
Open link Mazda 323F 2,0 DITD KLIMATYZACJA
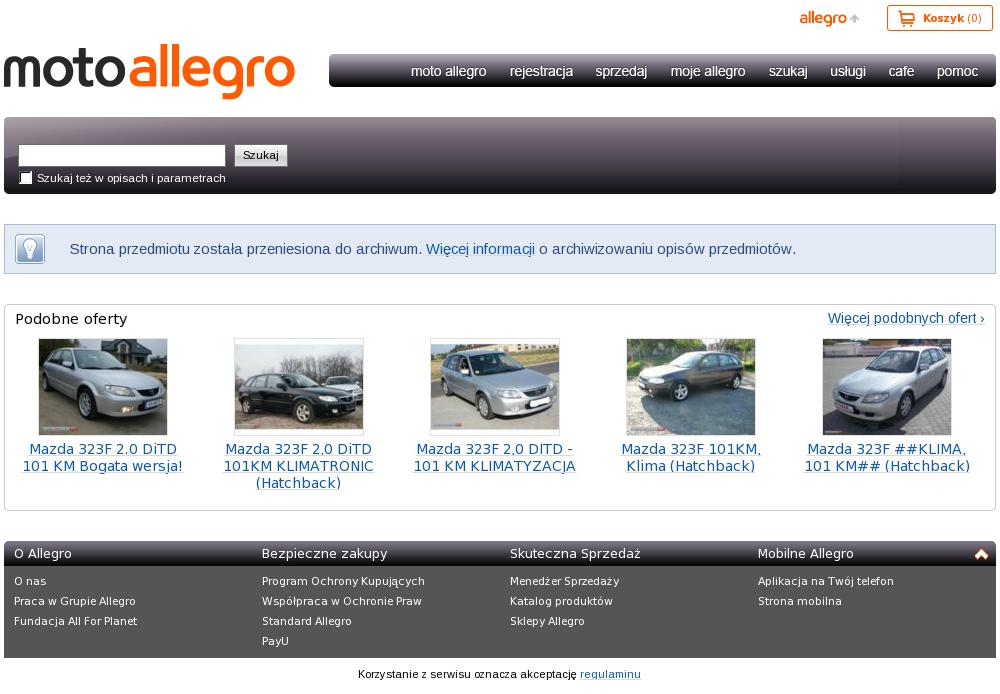495,458
